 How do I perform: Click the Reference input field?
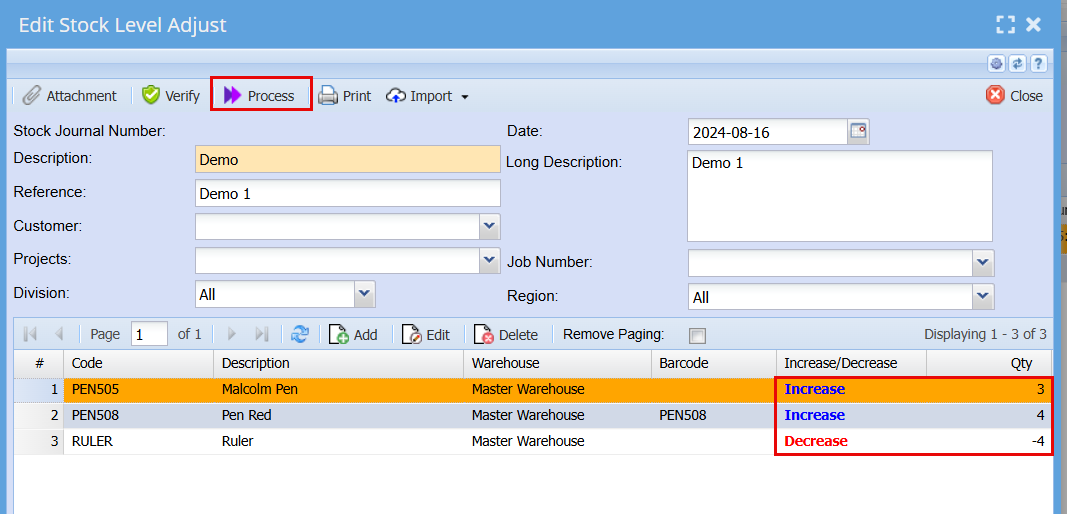347,193
